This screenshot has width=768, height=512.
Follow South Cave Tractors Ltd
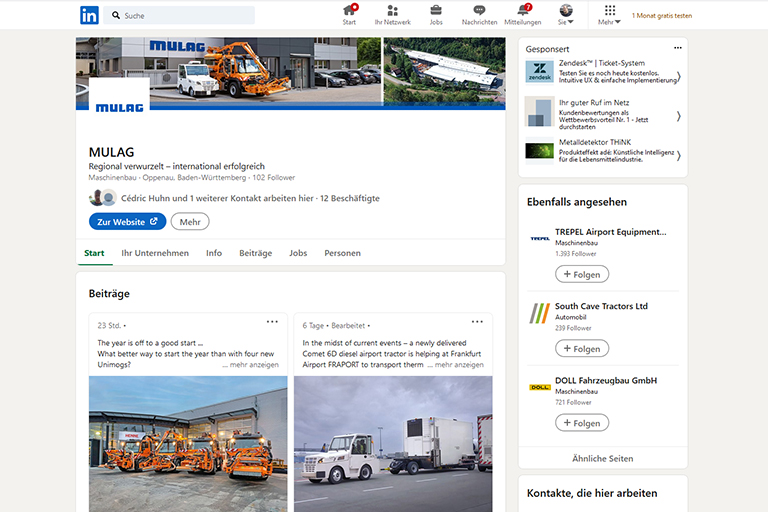(x=582, y=349)
